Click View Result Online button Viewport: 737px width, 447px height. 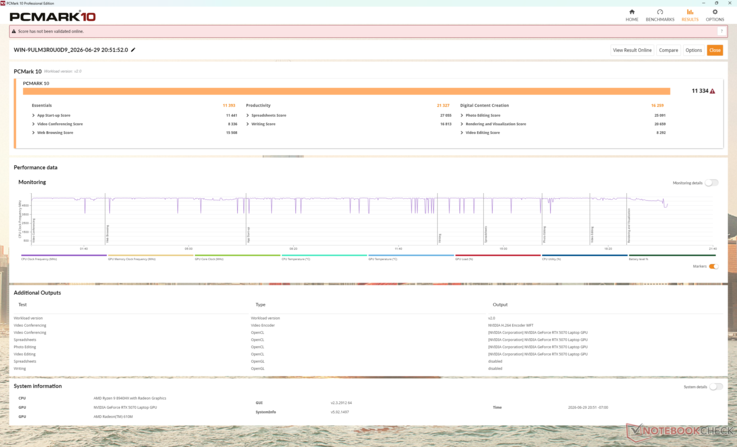tap(632, 50)
